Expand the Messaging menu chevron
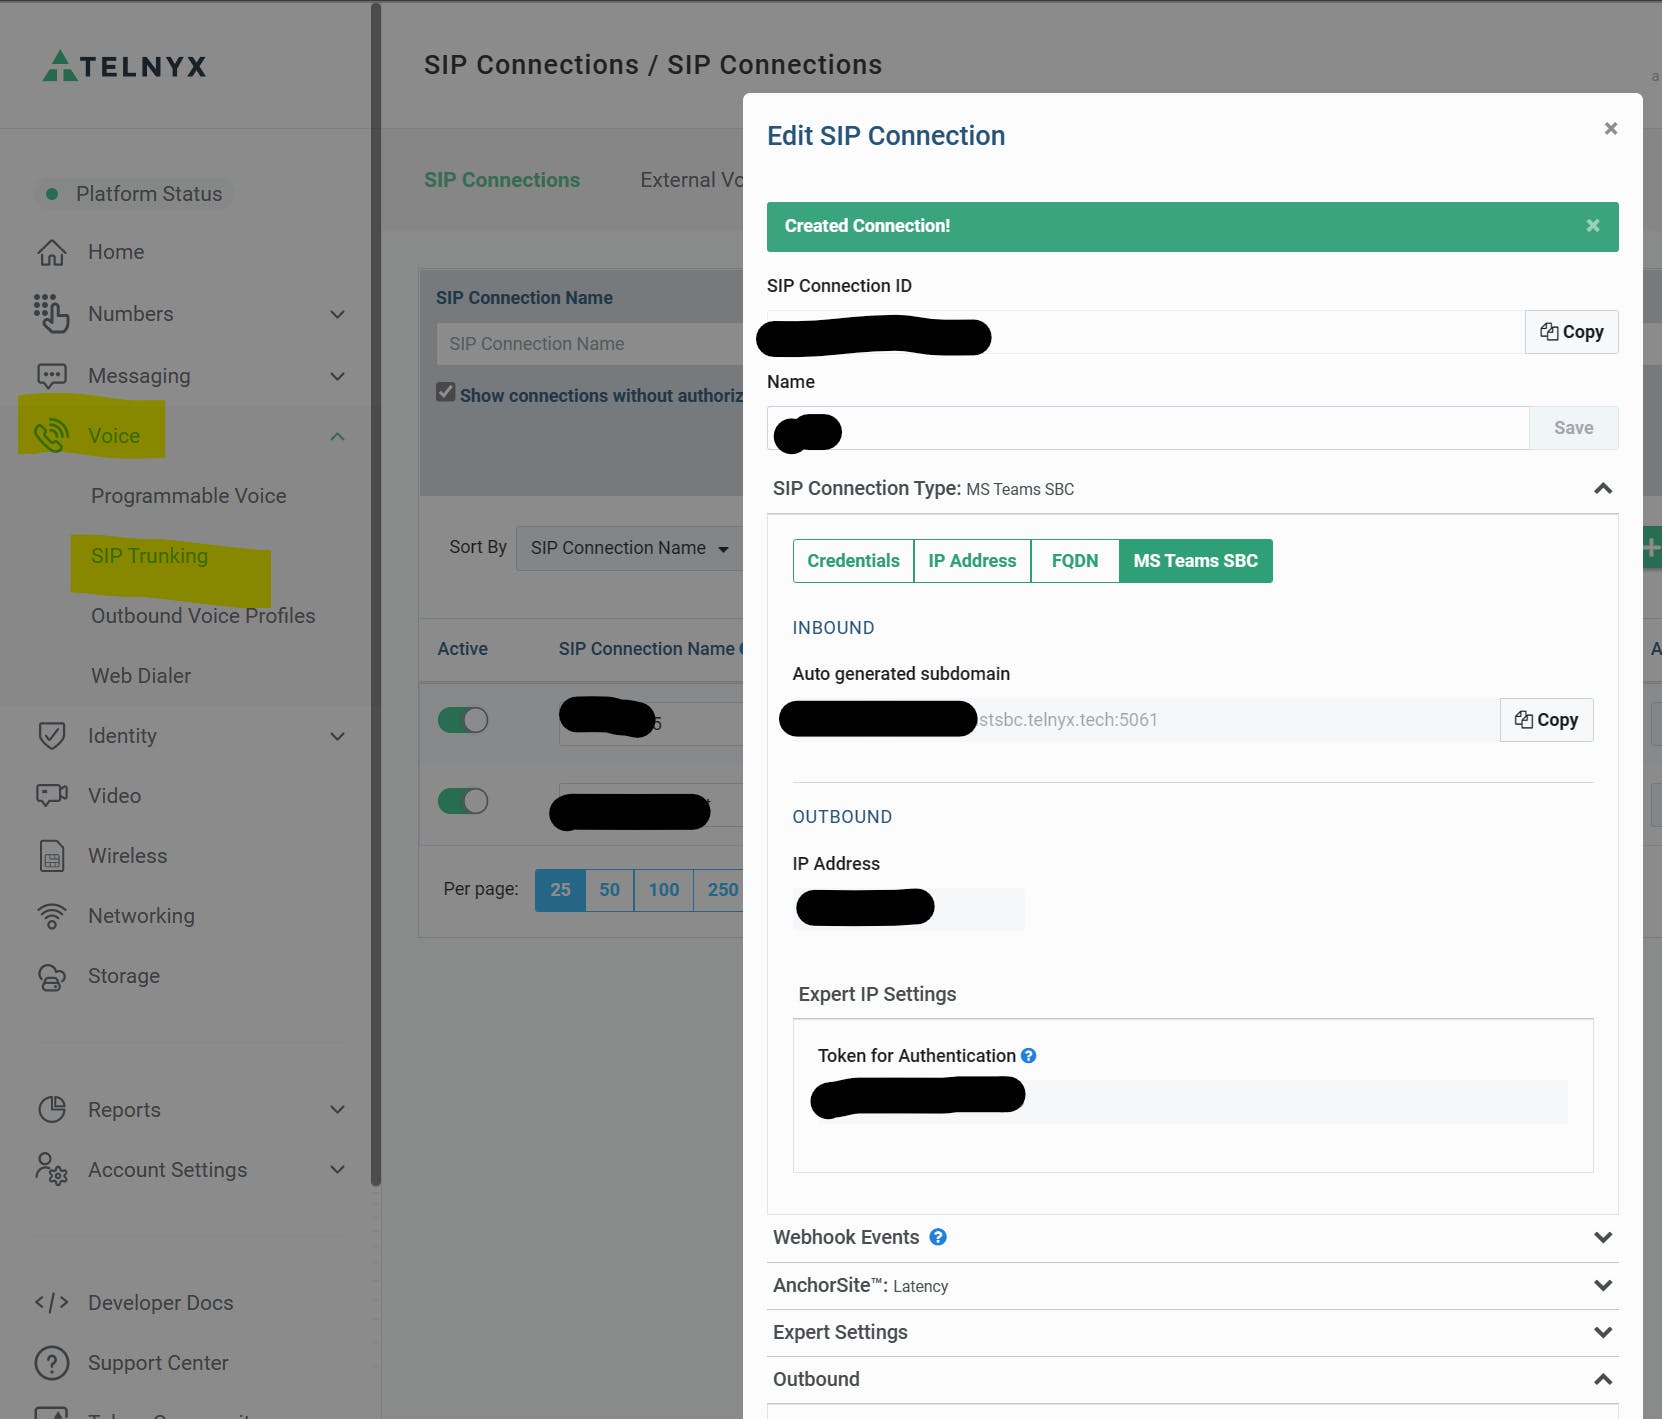The width and height of the screenshot is (1662, 1419). click(338, 376)
